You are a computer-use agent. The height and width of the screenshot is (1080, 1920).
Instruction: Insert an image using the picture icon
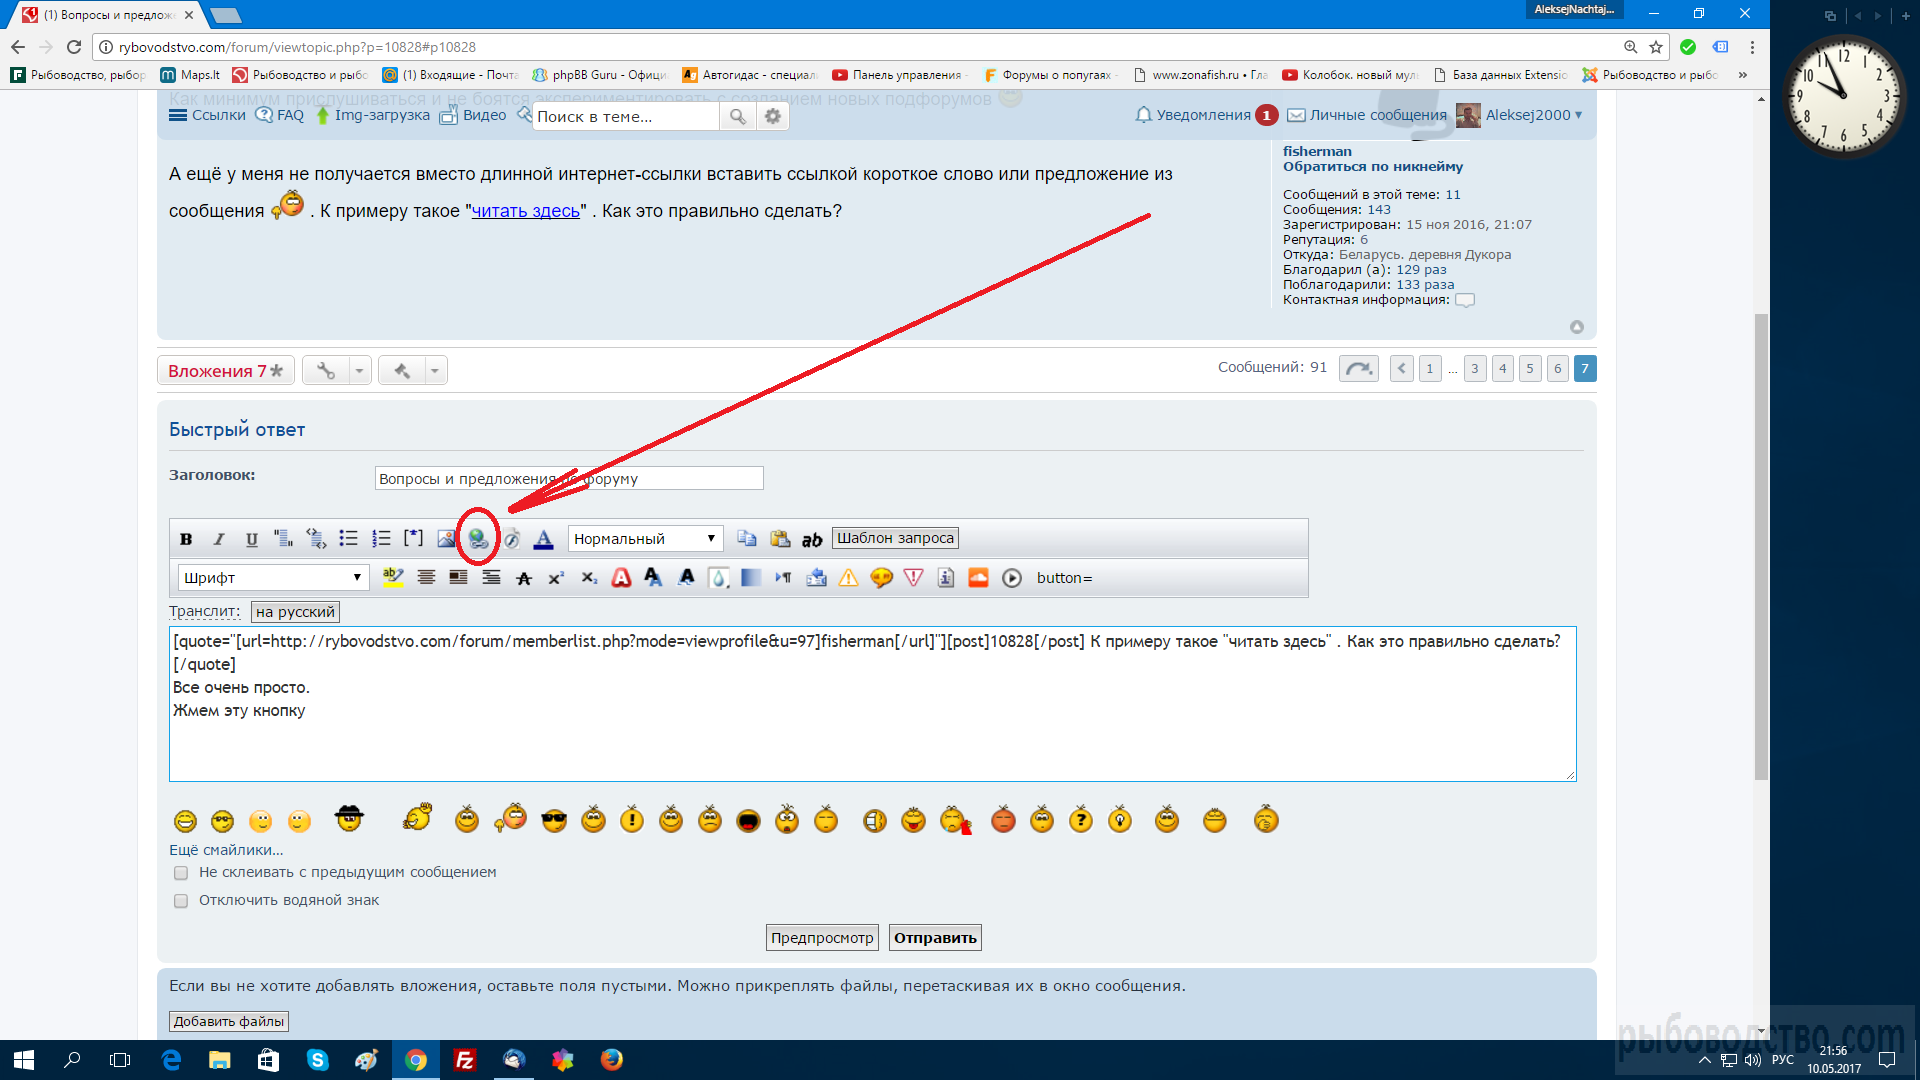[x=446, y=539]
